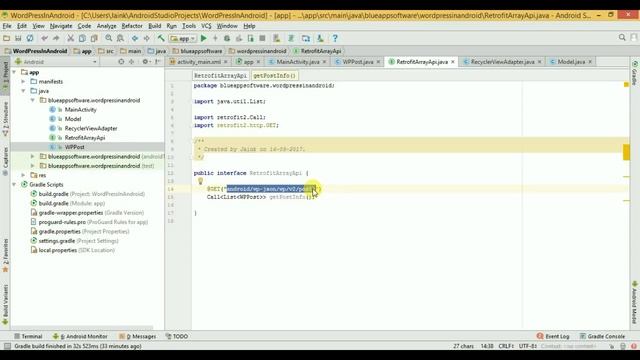Open the Tools menu
640x360 pixels.
click(x=189, y=26)
